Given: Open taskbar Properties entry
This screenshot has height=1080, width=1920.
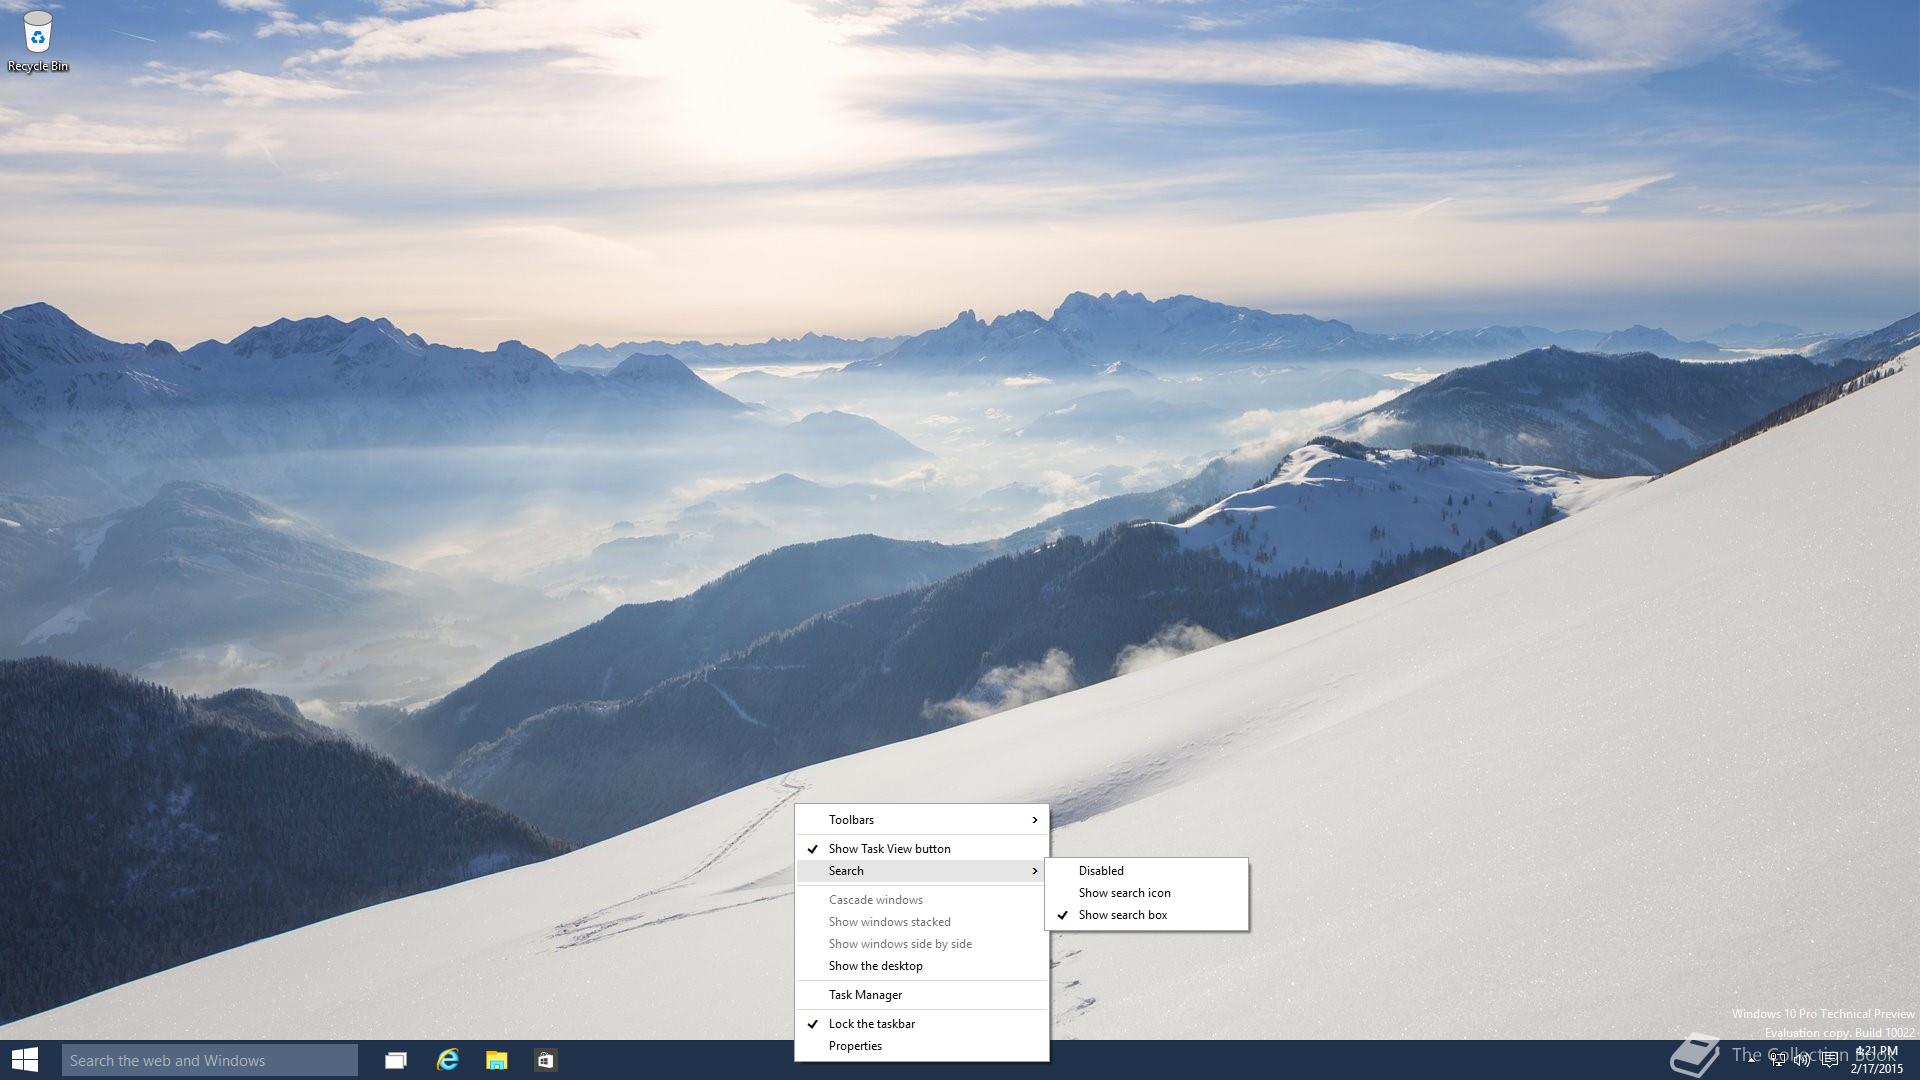Looking at the screenshot, I should pos(855,1046).
